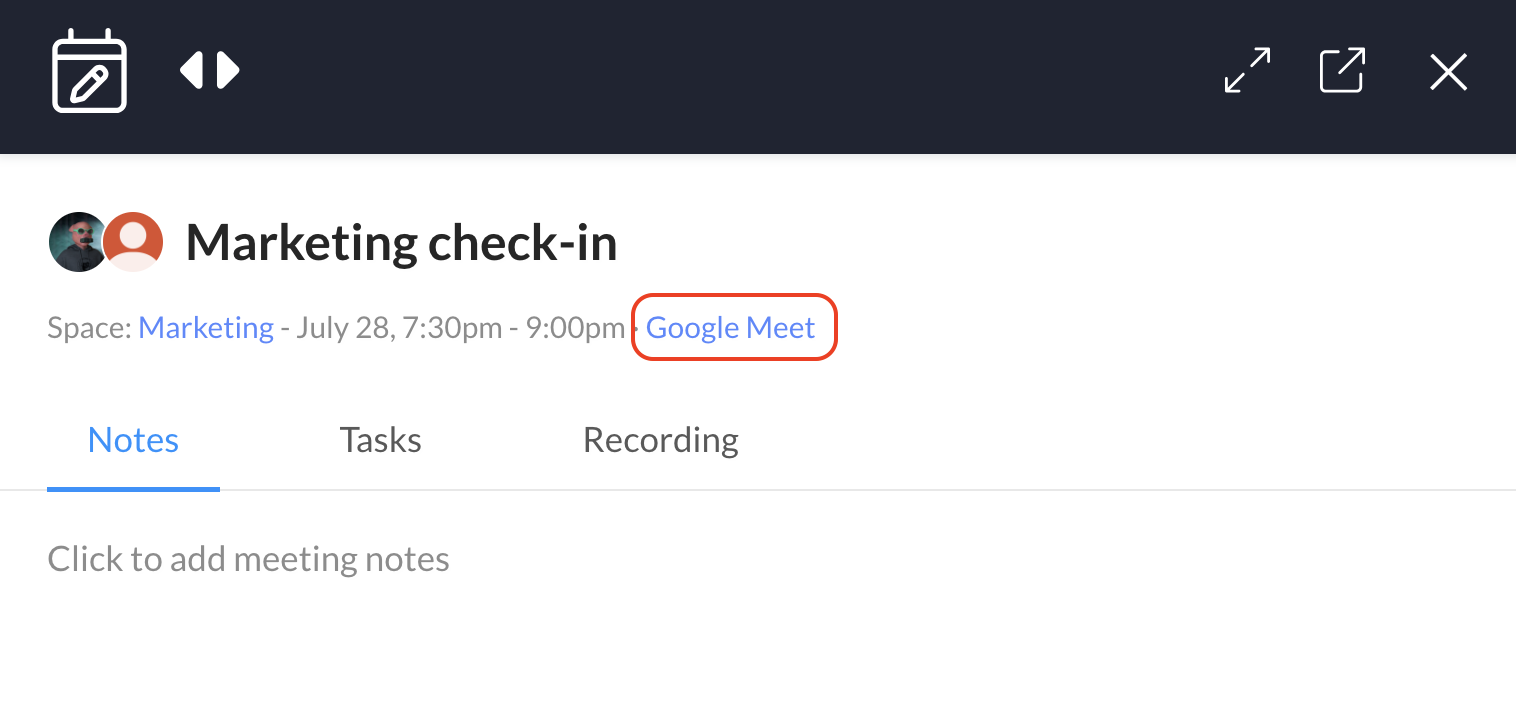Click the 9:00pm end time

tap(575, 328)
